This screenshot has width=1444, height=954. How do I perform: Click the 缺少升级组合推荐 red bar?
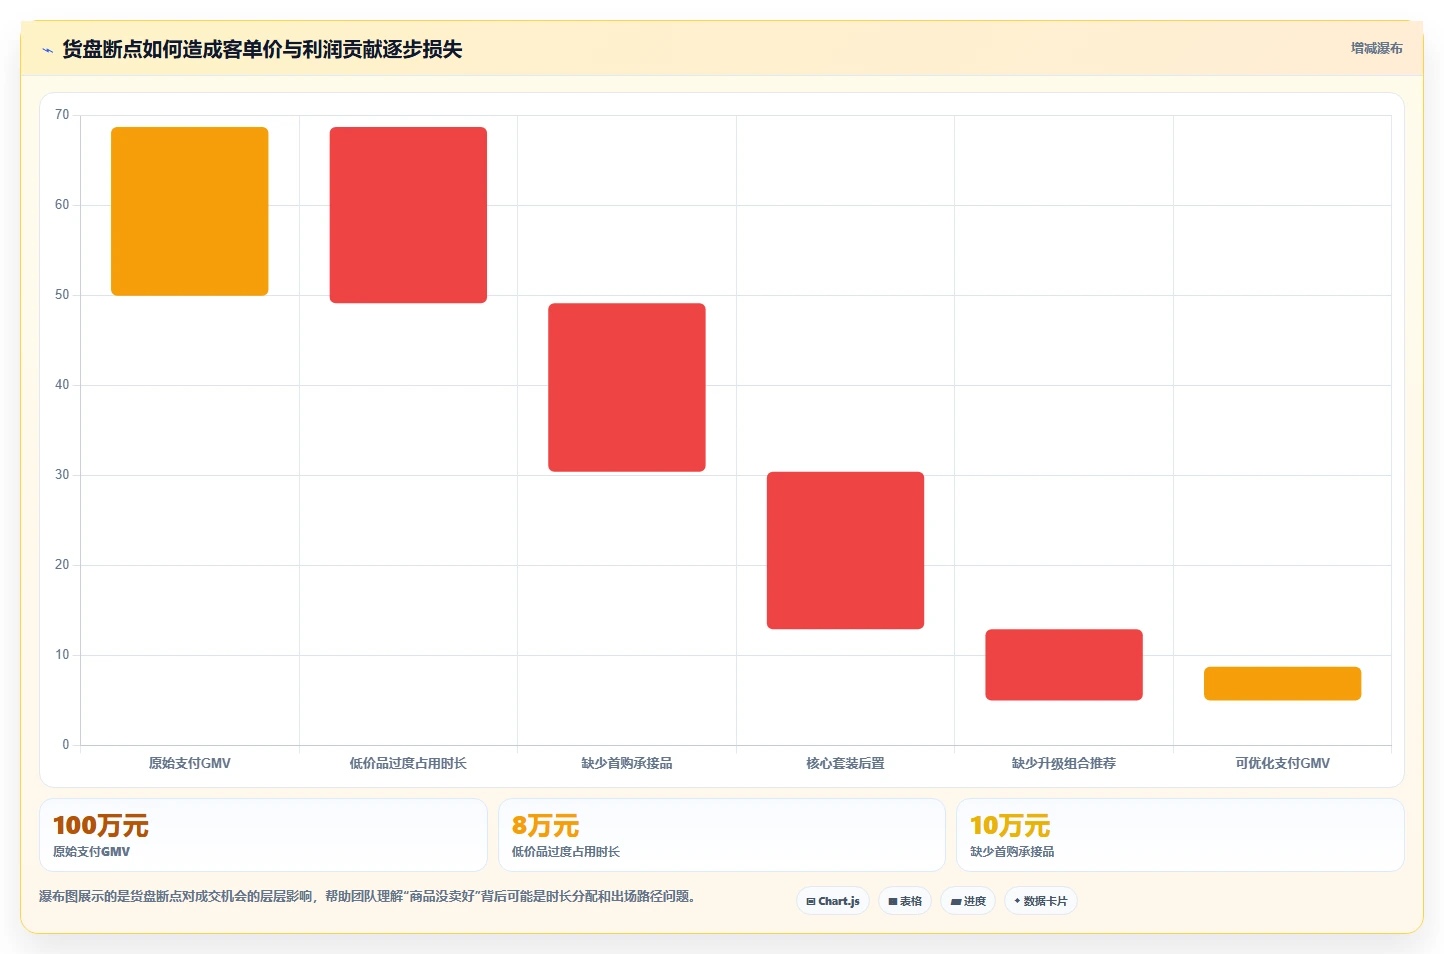point(1064,664)
